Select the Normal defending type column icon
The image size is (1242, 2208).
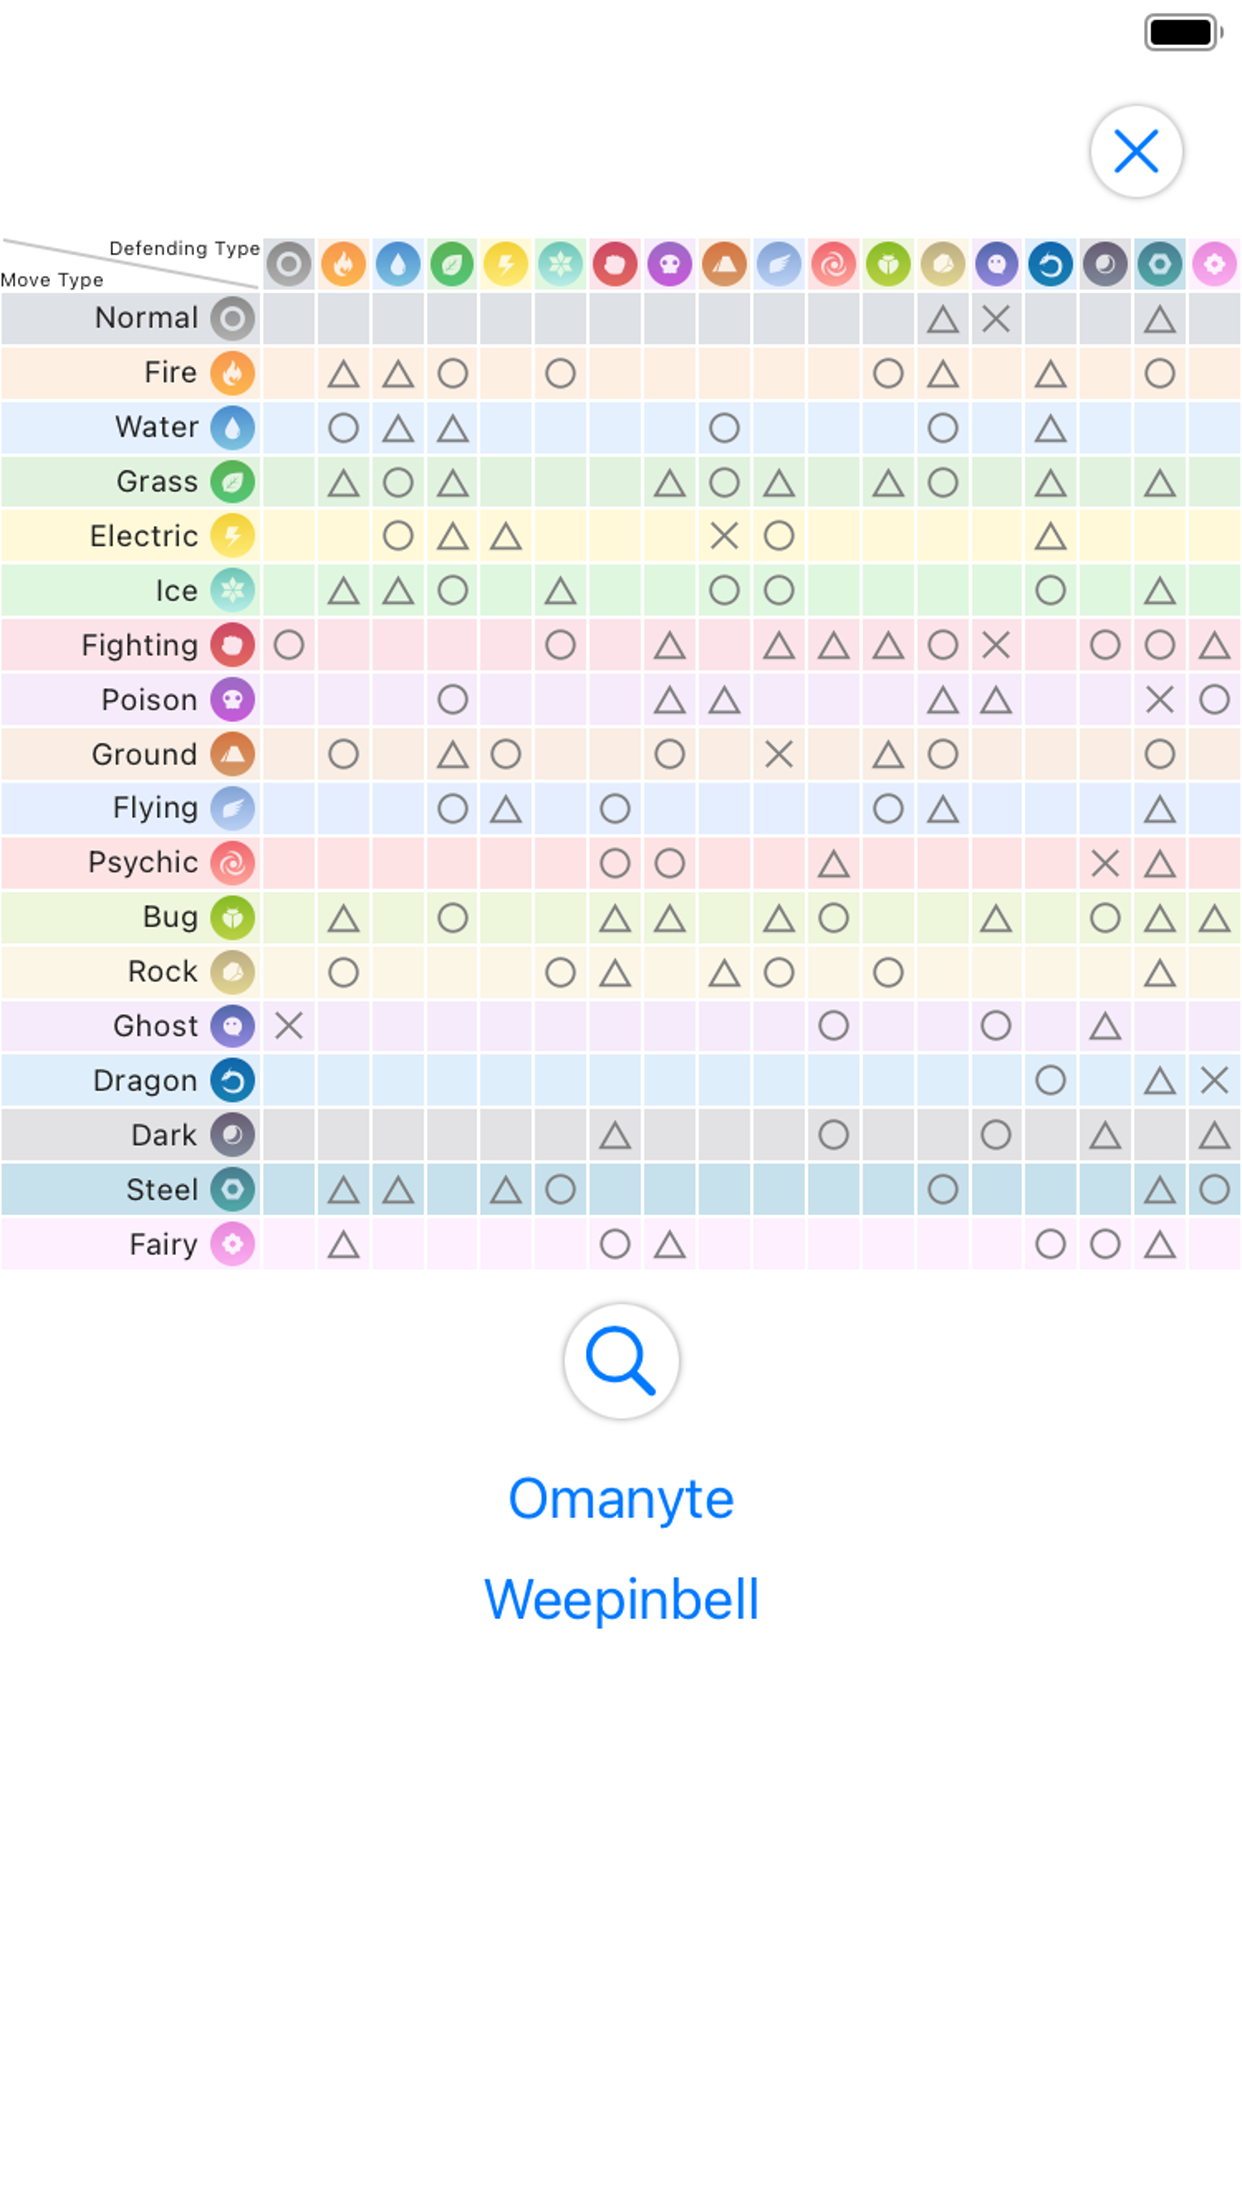[289, 264]
